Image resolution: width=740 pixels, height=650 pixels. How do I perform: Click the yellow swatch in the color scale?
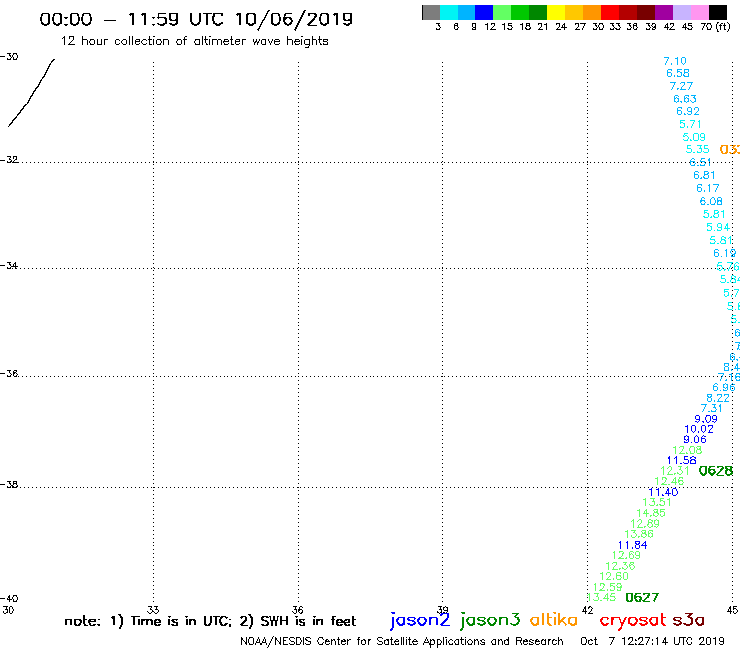click(x=556, y=12)
